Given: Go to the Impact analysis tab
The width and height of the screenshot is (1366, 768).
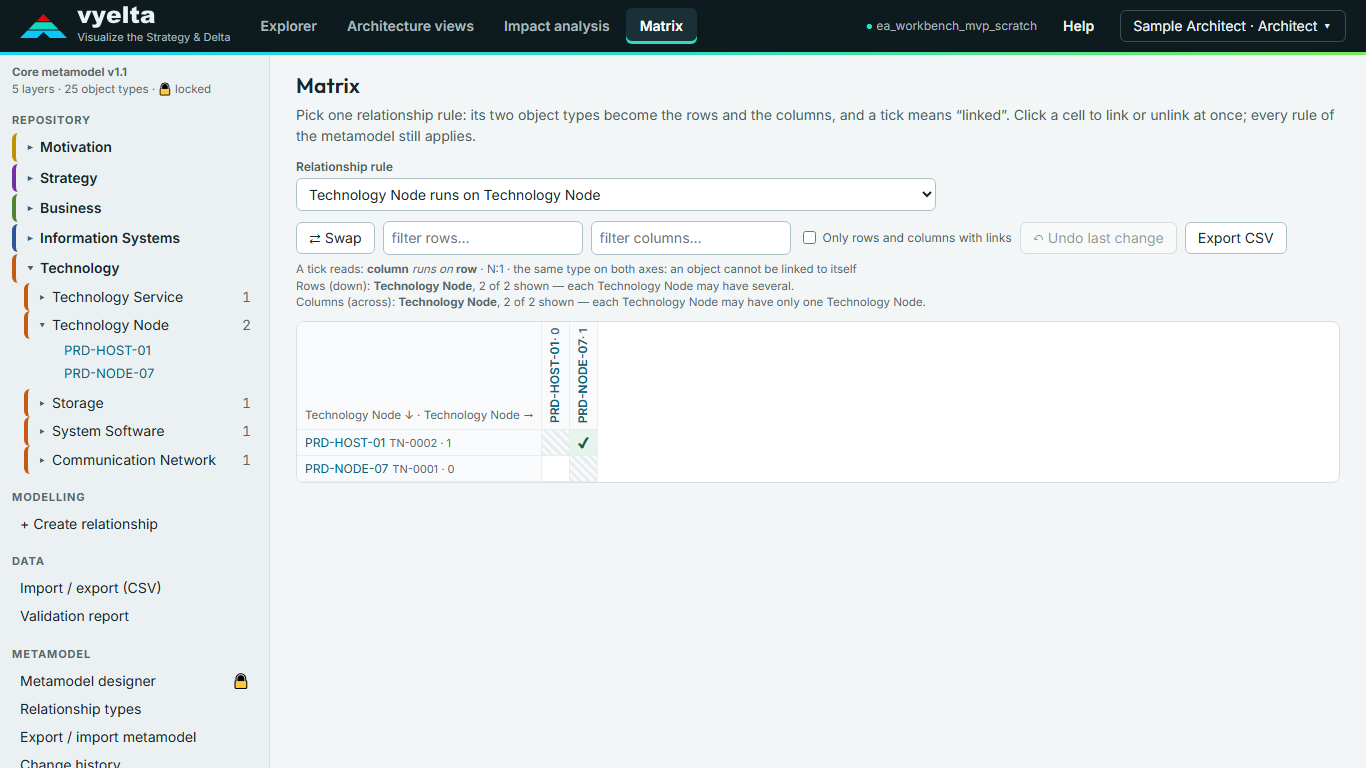Looking at the screenshot, I should [557, 26].
